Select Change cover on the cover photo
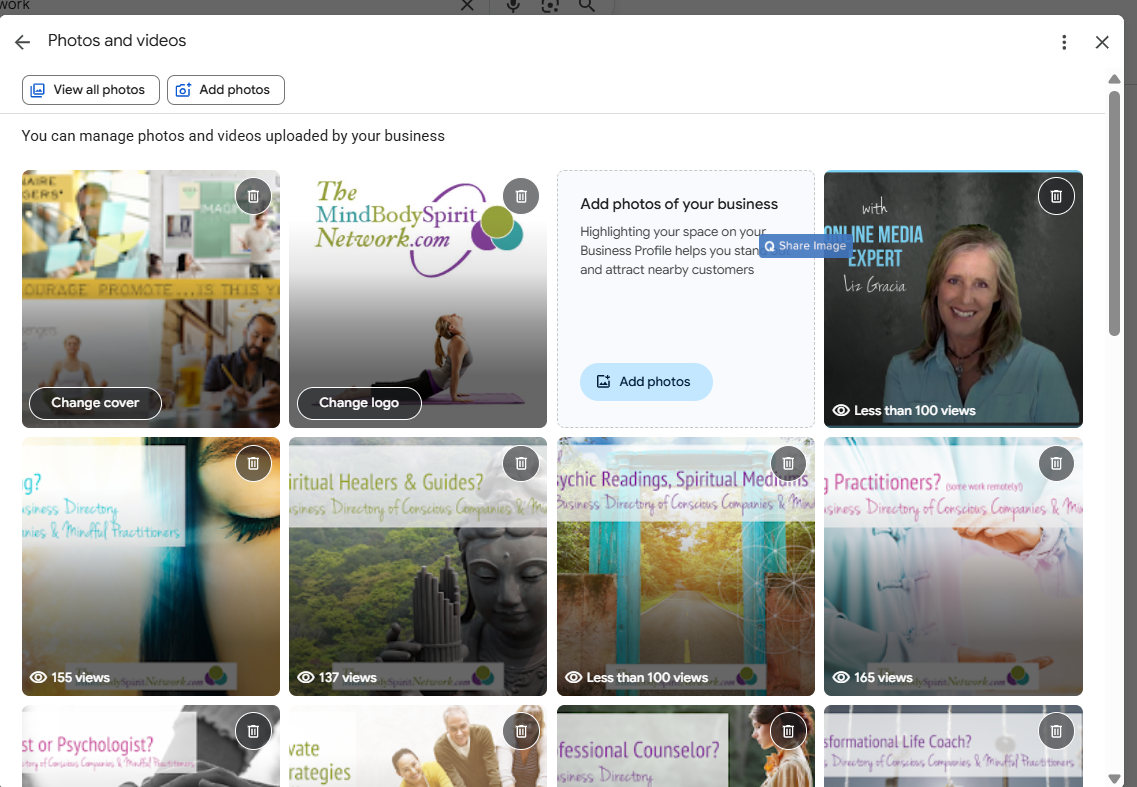This screenshot has height=787, width=1137. [95, 403]
